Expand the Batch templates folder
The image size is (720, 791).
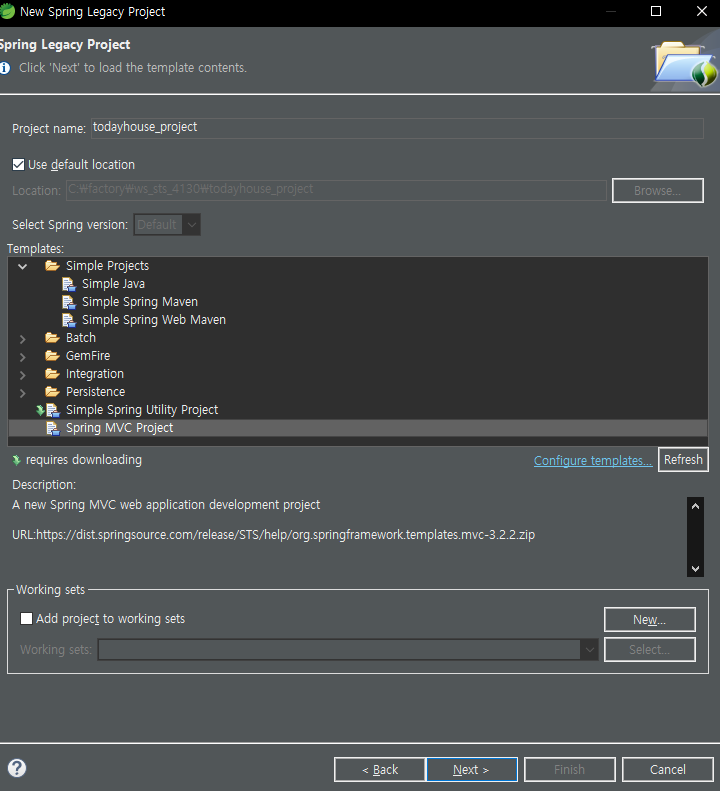tap(22, 338)
